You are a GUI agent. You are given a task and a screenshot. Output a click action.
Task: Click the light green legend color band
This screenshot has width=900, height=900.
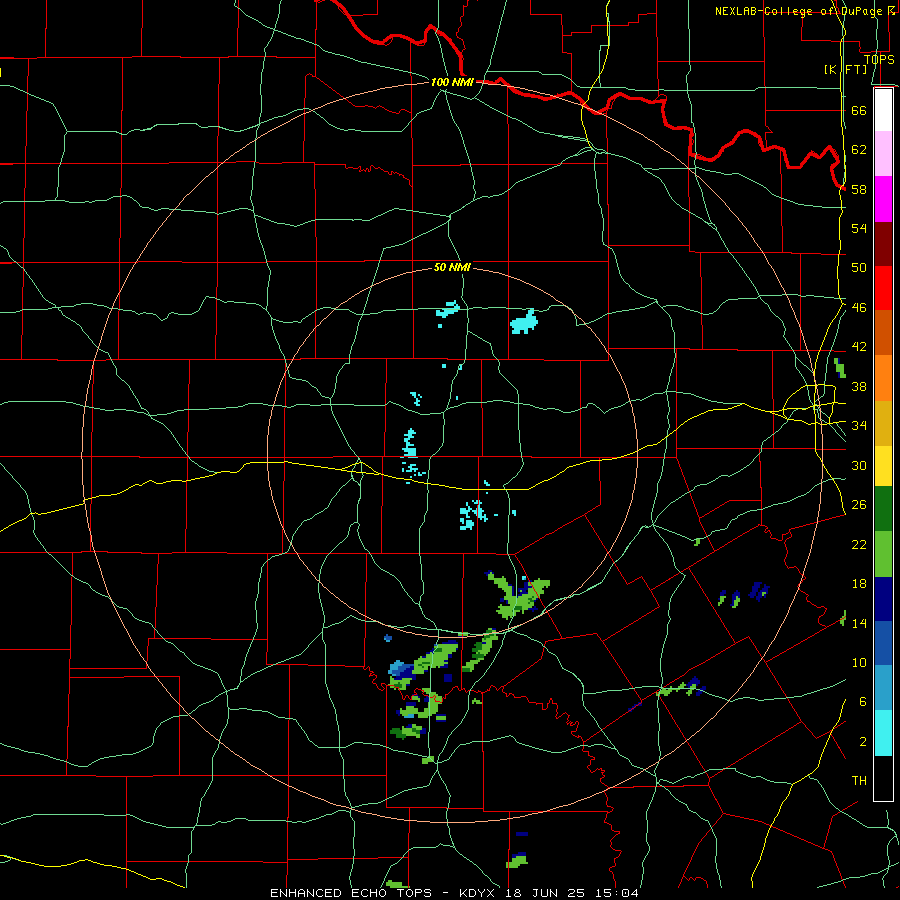click(883, 554)
